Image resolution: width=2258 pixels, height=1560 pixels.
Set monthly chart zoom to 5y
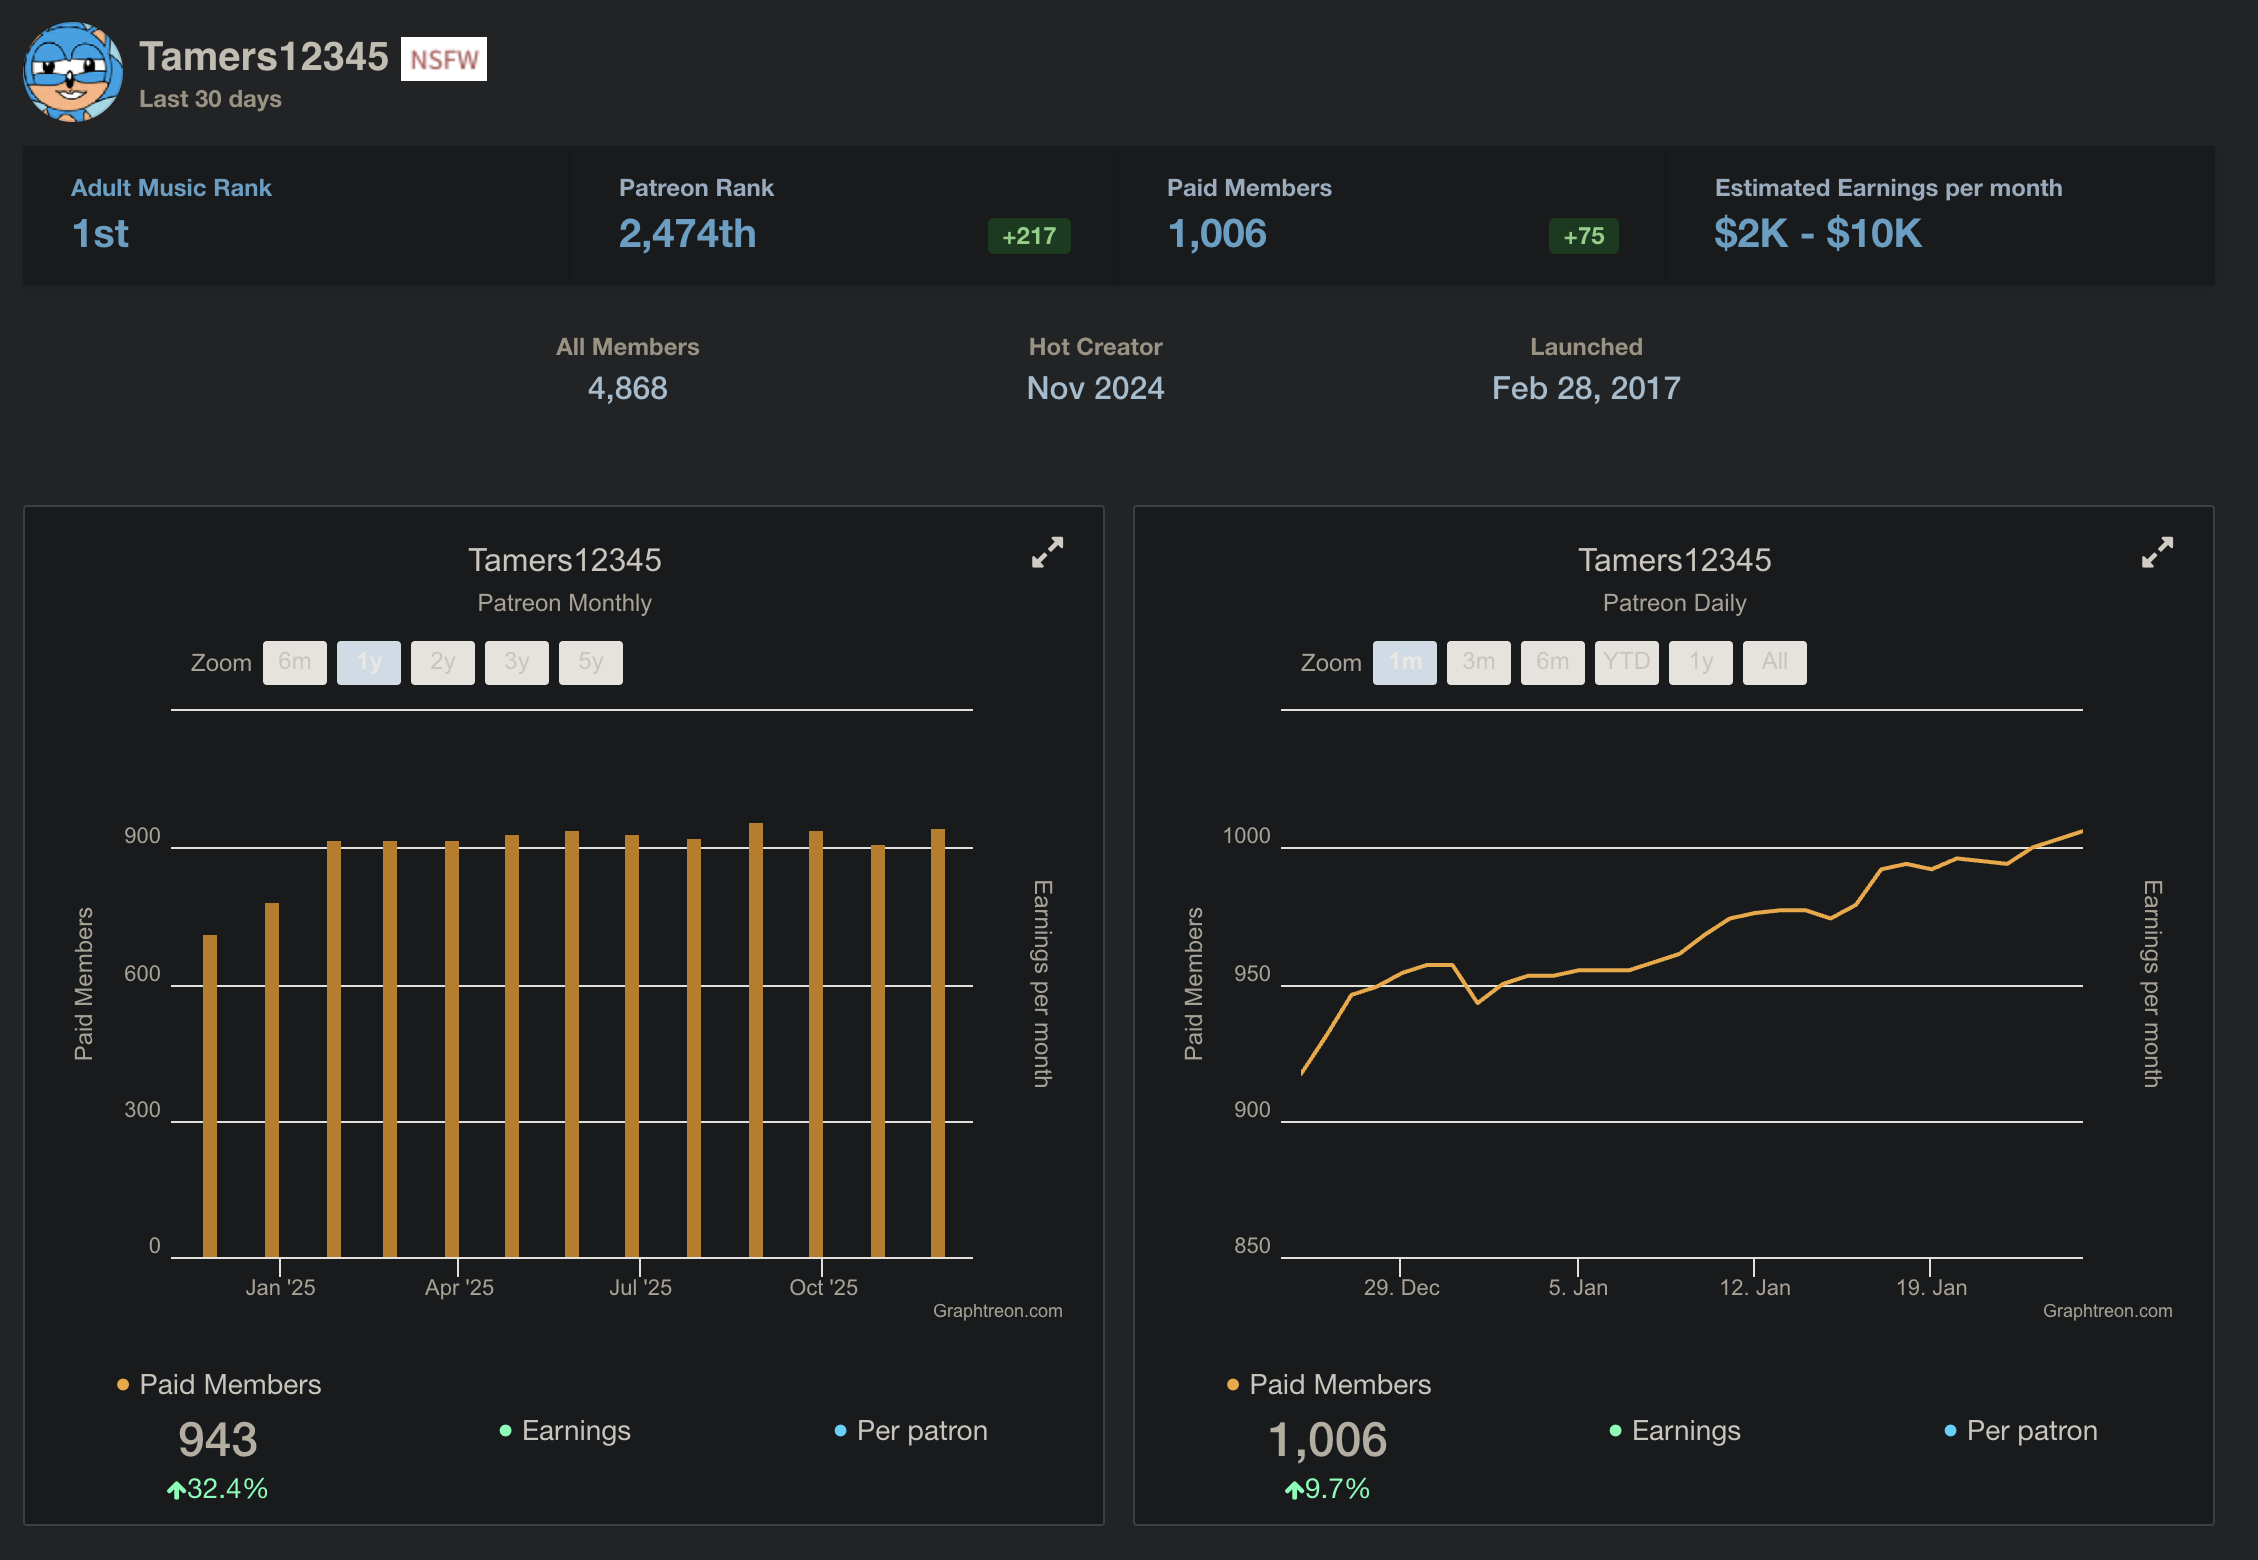pyautogui.click(x=591, y=662)
